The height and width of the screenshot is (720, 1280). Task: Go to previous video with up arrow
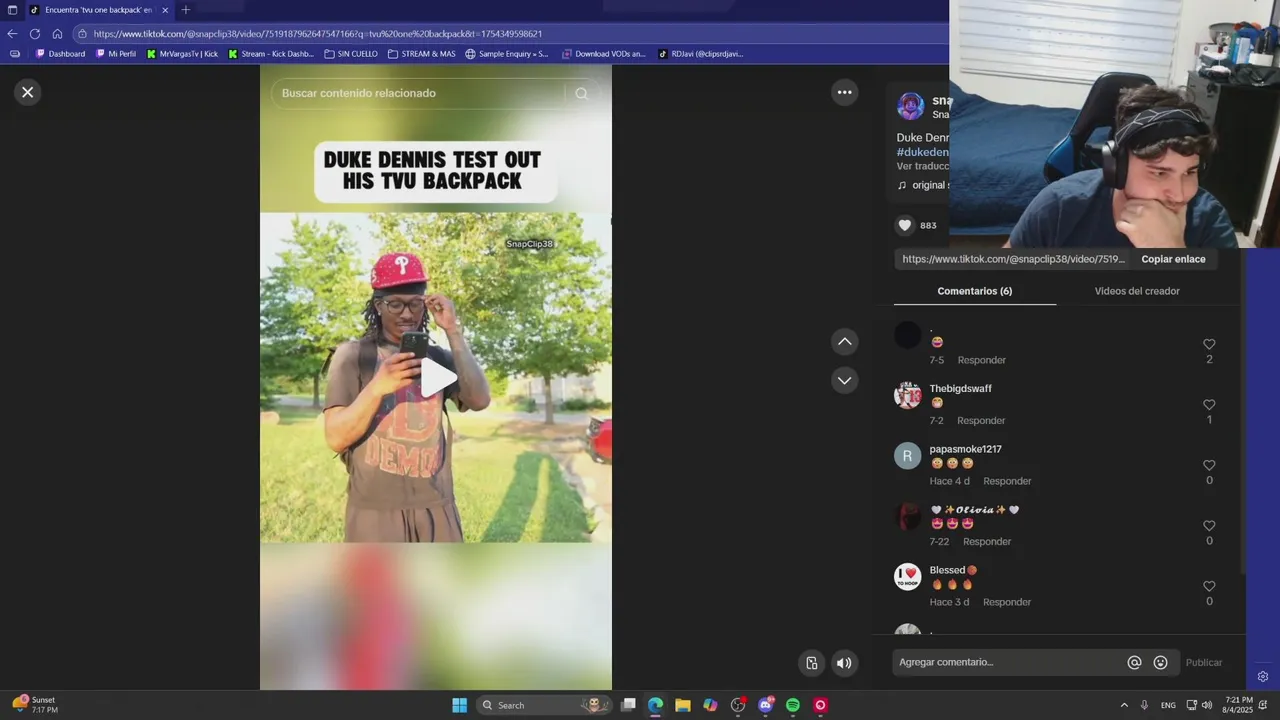coord(845,342)
